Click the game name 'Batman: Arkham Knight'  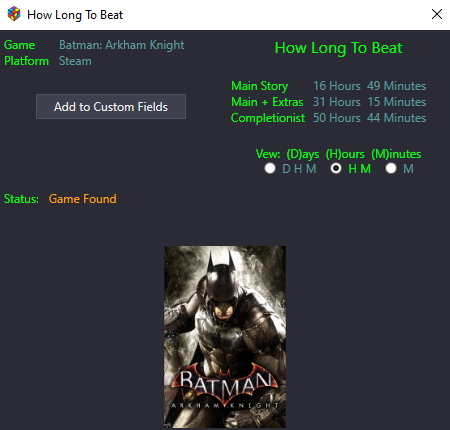click(x=122, y=45)
